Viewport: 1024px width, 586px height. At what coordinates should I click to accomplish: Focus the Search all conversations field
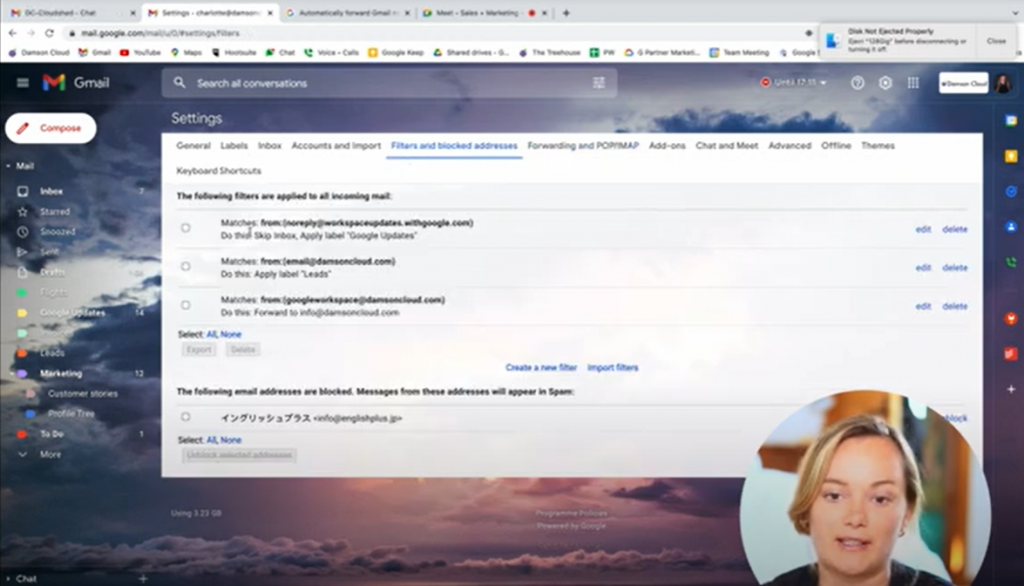(389, 83)
